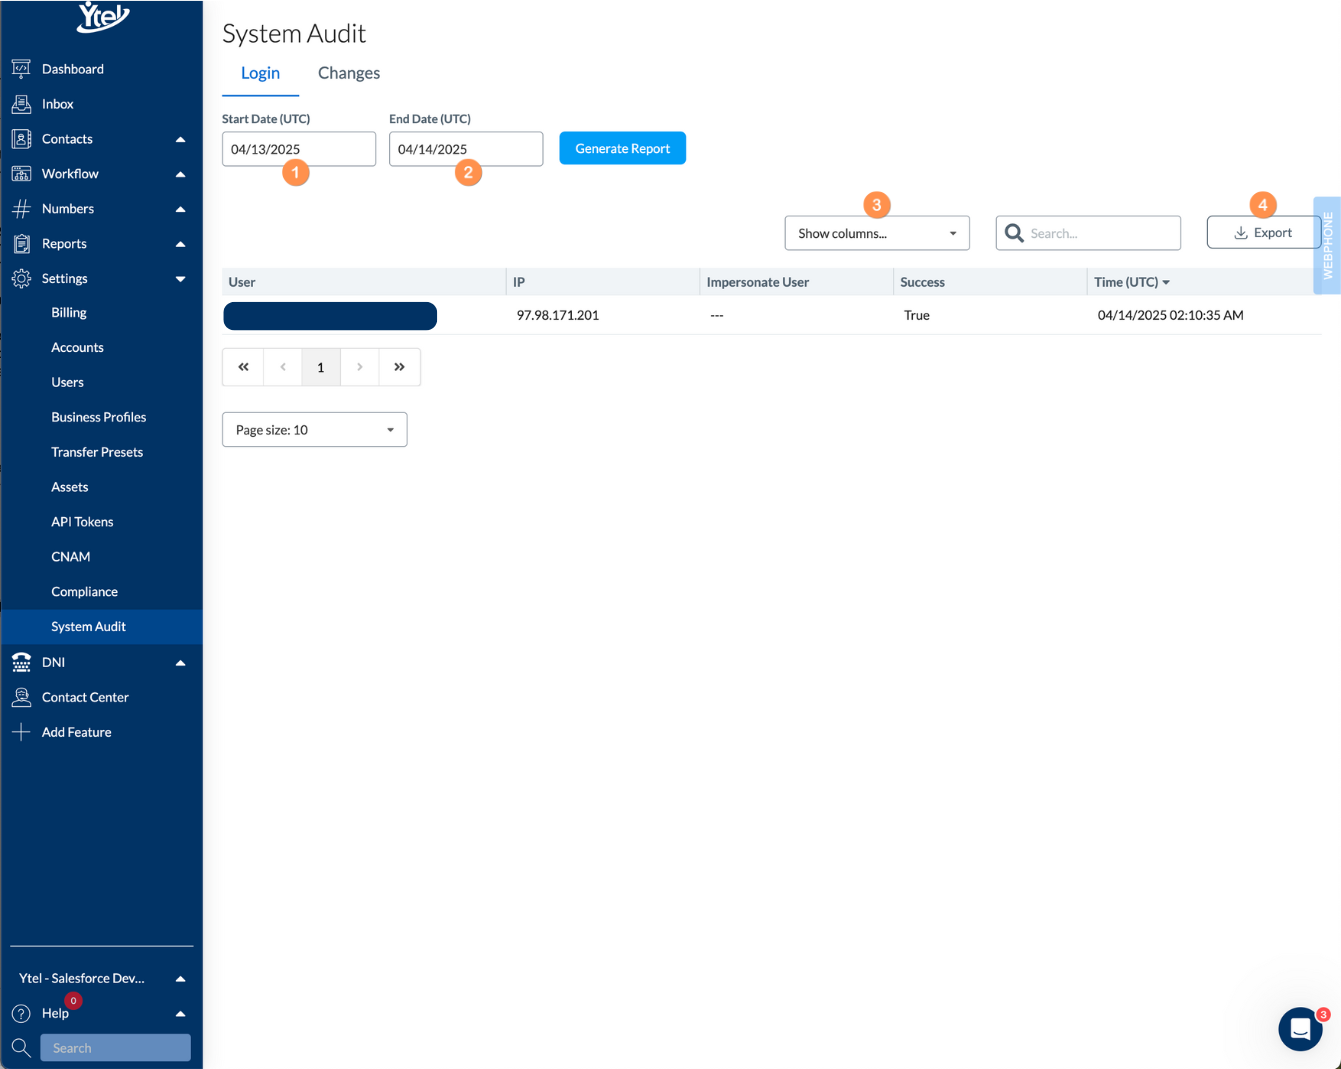
Task: Open Users under Settings
Action: pyautogui.click(x=68, y=383)
